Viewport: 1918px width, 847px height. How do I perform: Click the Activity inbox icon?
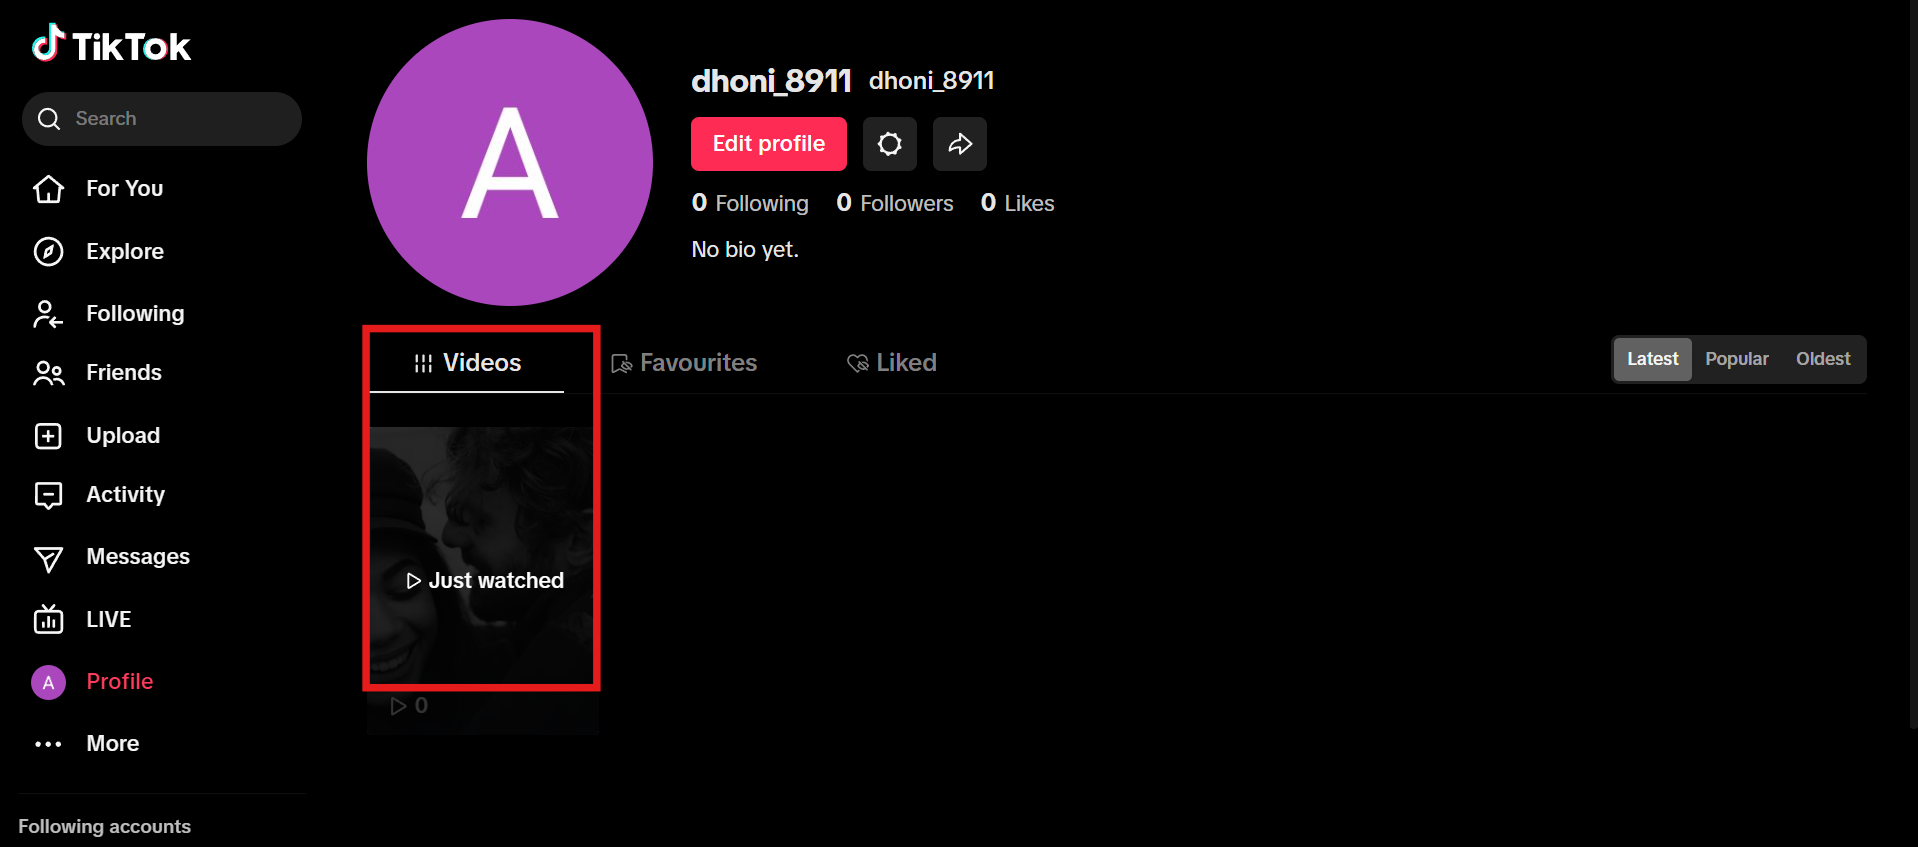(x=48, y=495)
